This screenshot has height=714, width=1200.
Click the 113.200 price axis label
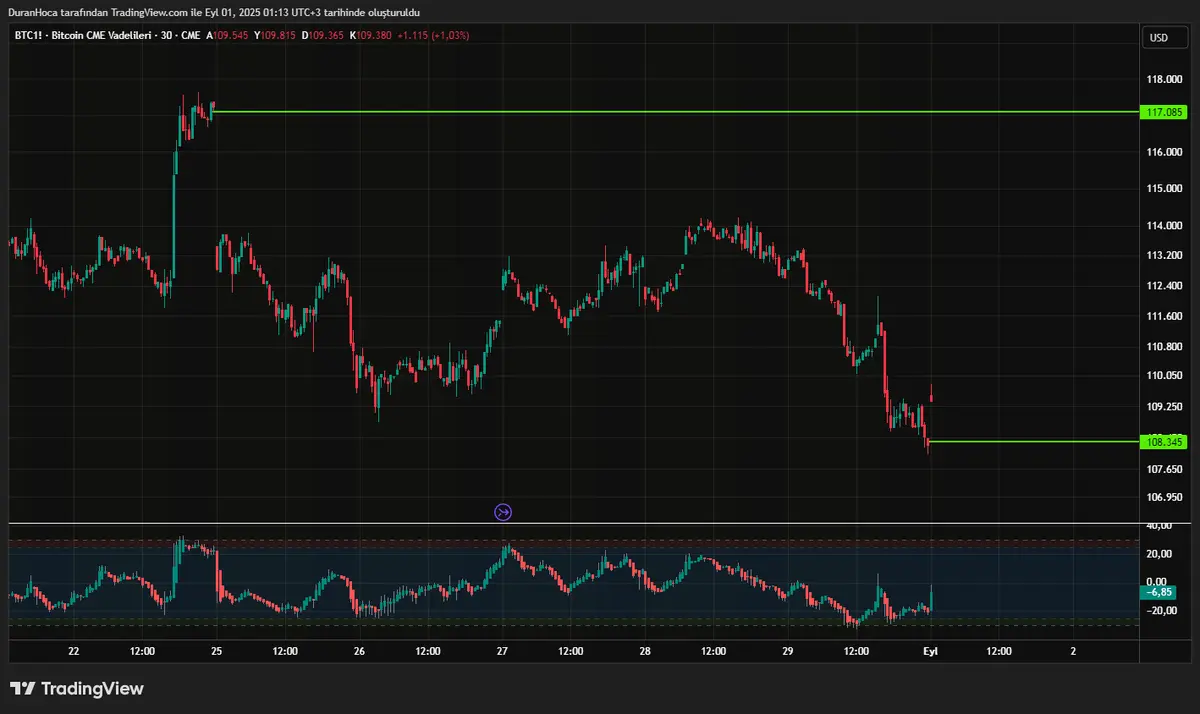tap(1165, 255)
